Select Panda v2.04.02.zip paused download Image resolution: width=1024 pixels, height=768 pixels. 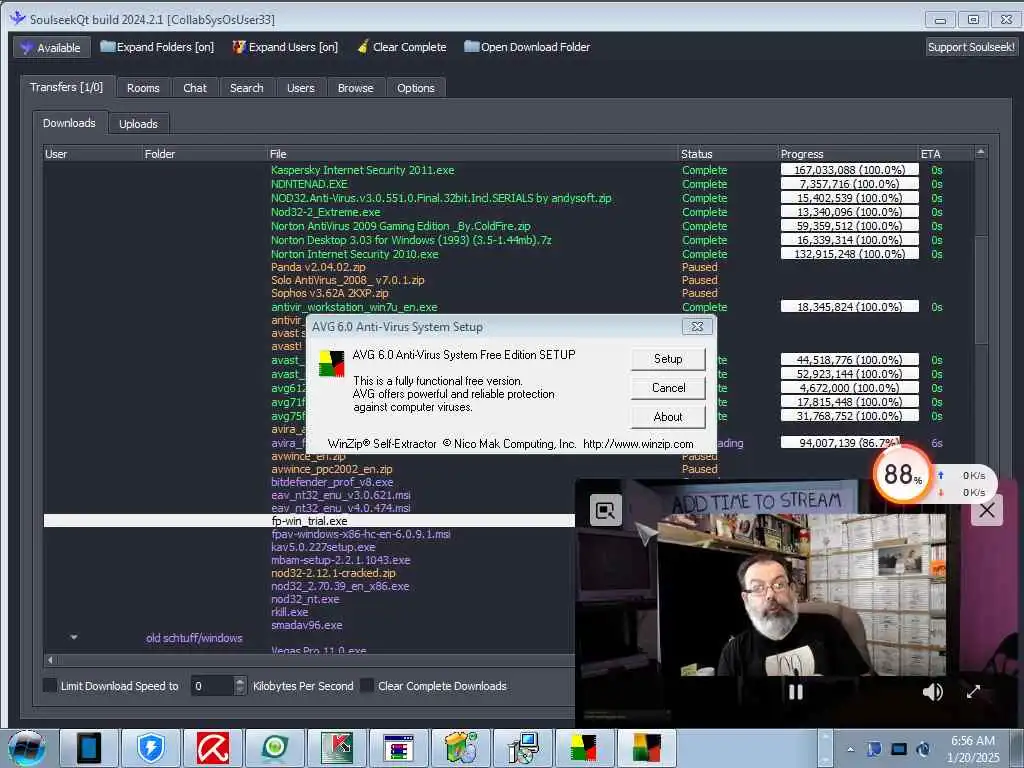(x=318, y=267)
